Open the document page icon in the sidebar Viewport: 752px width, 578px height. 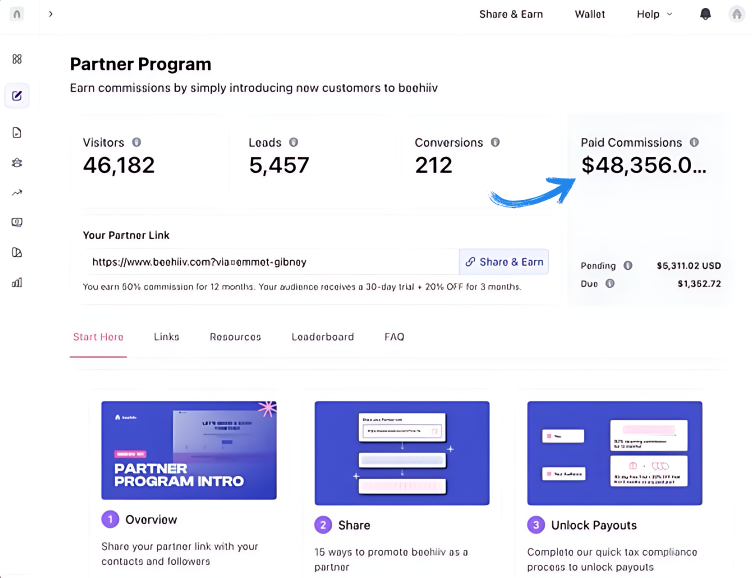(17, 132)
